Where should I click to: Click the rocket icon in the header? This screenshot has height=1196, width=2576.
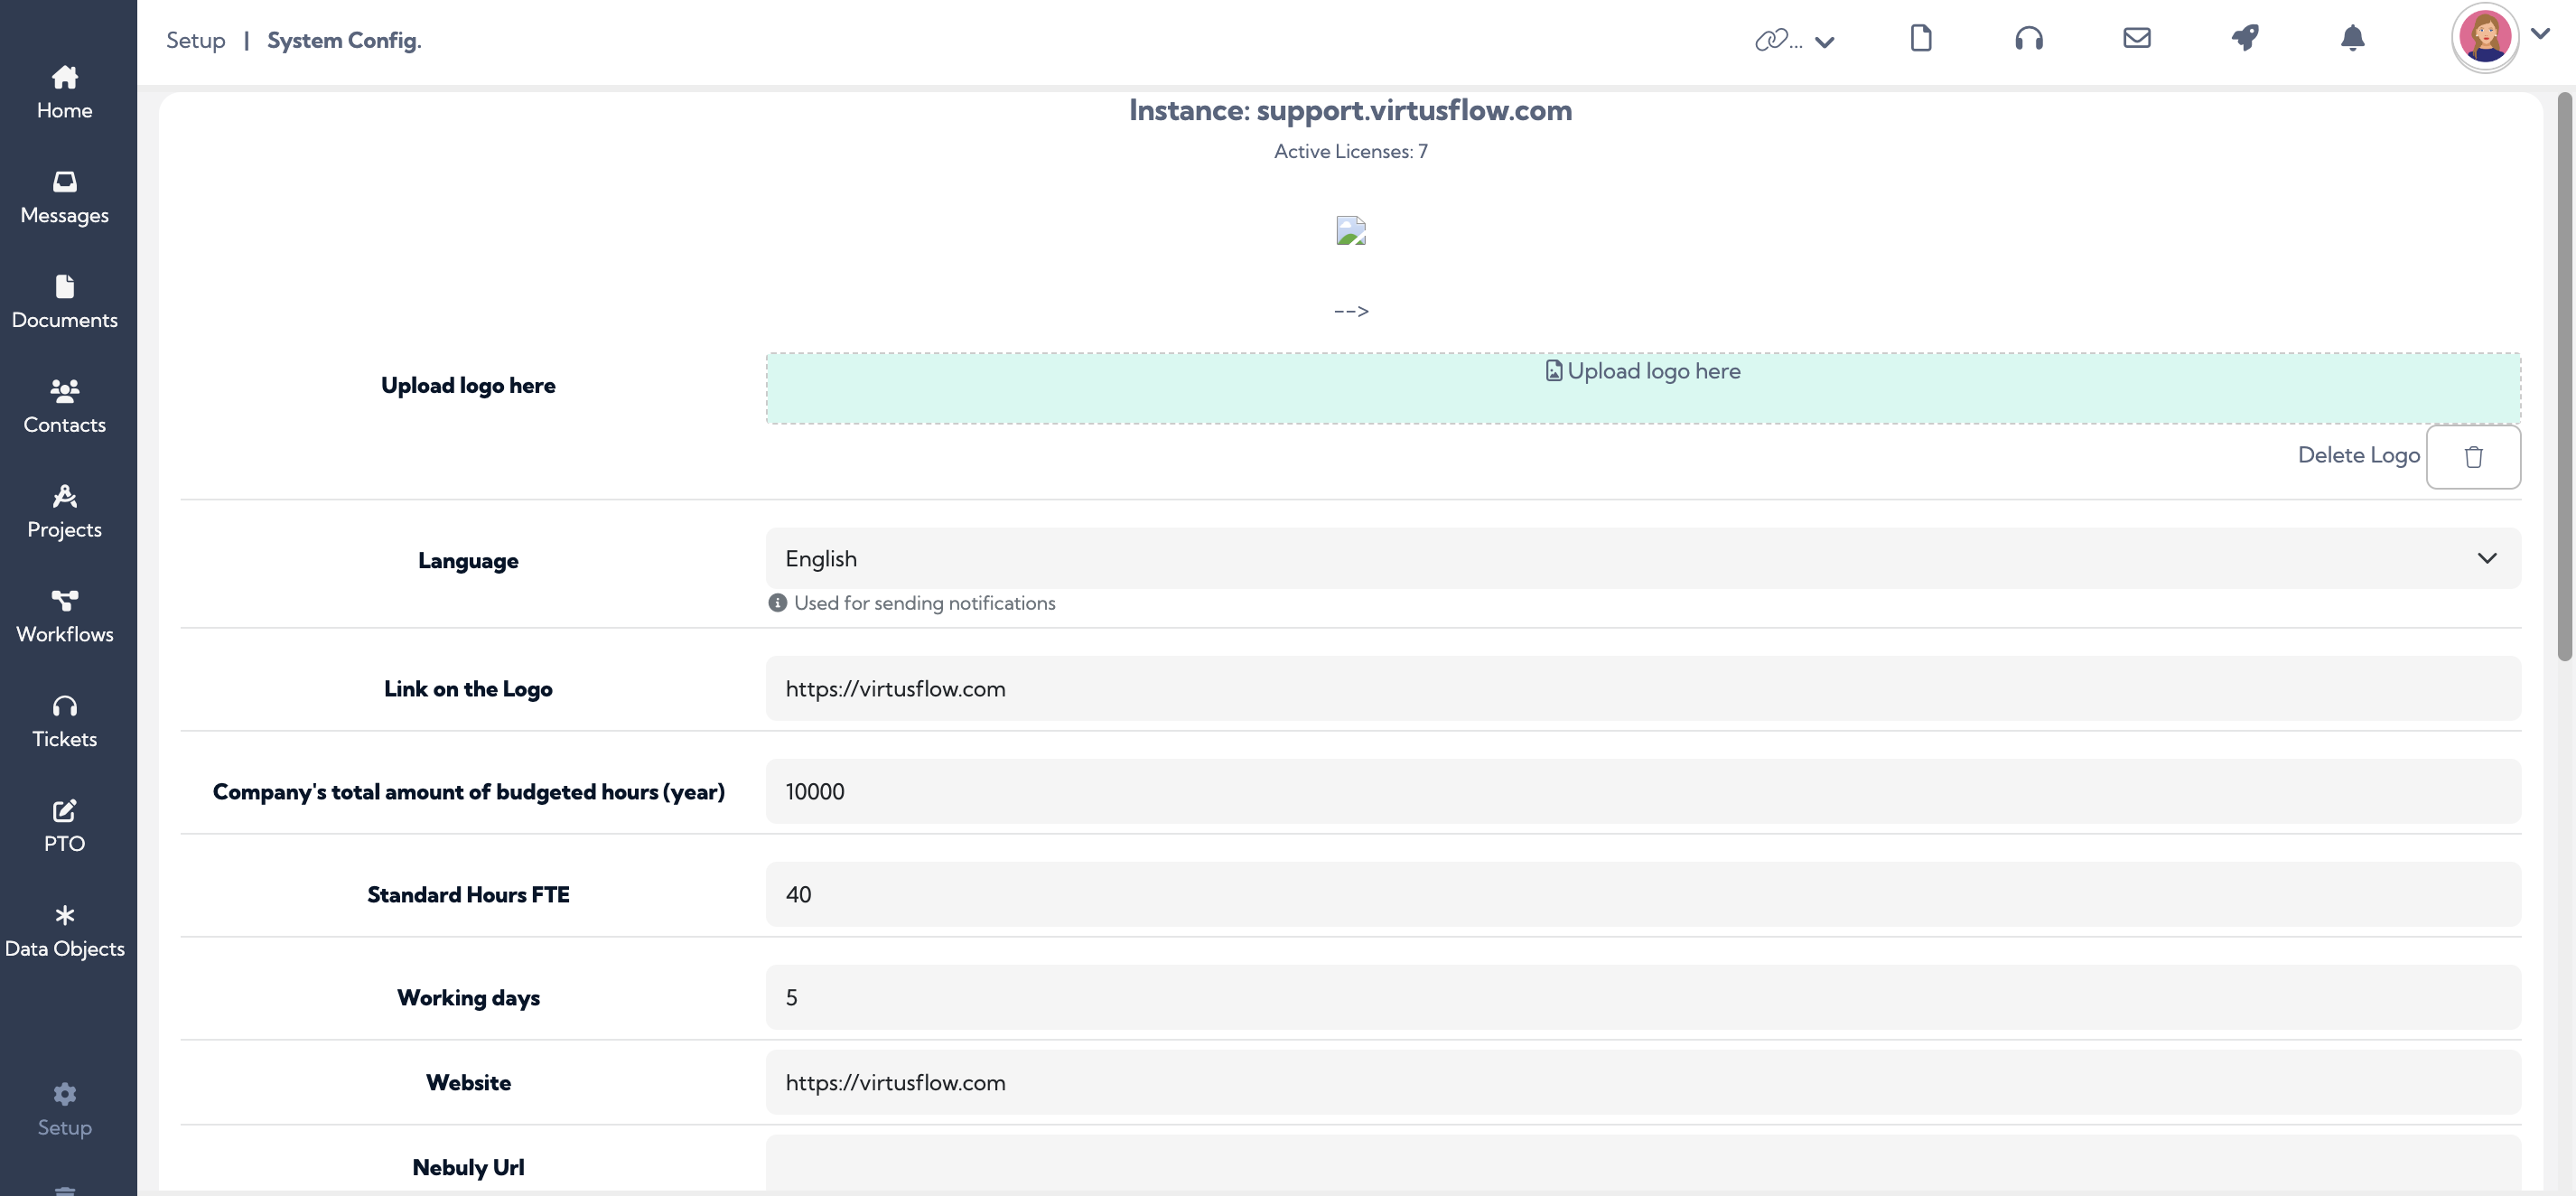[2245, 38]
